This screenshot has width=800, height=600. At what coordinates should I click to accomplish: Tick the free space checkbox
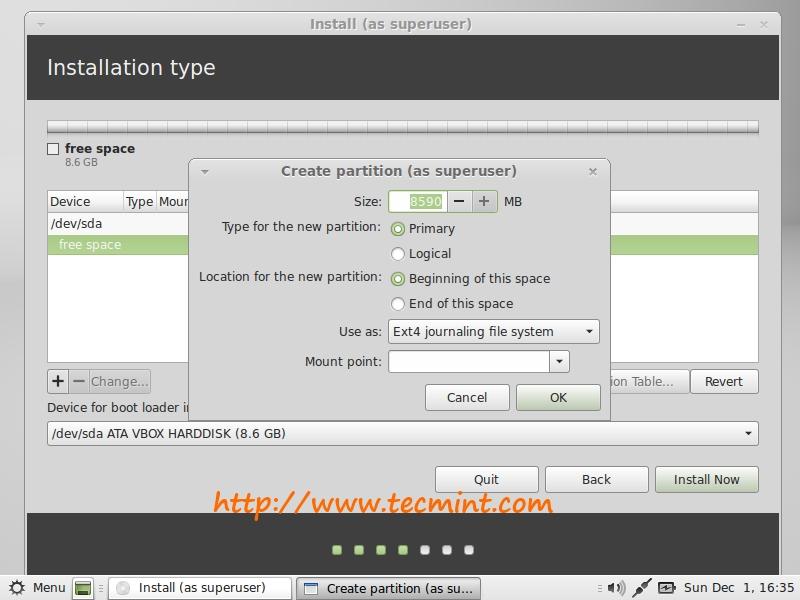[53, 149]
